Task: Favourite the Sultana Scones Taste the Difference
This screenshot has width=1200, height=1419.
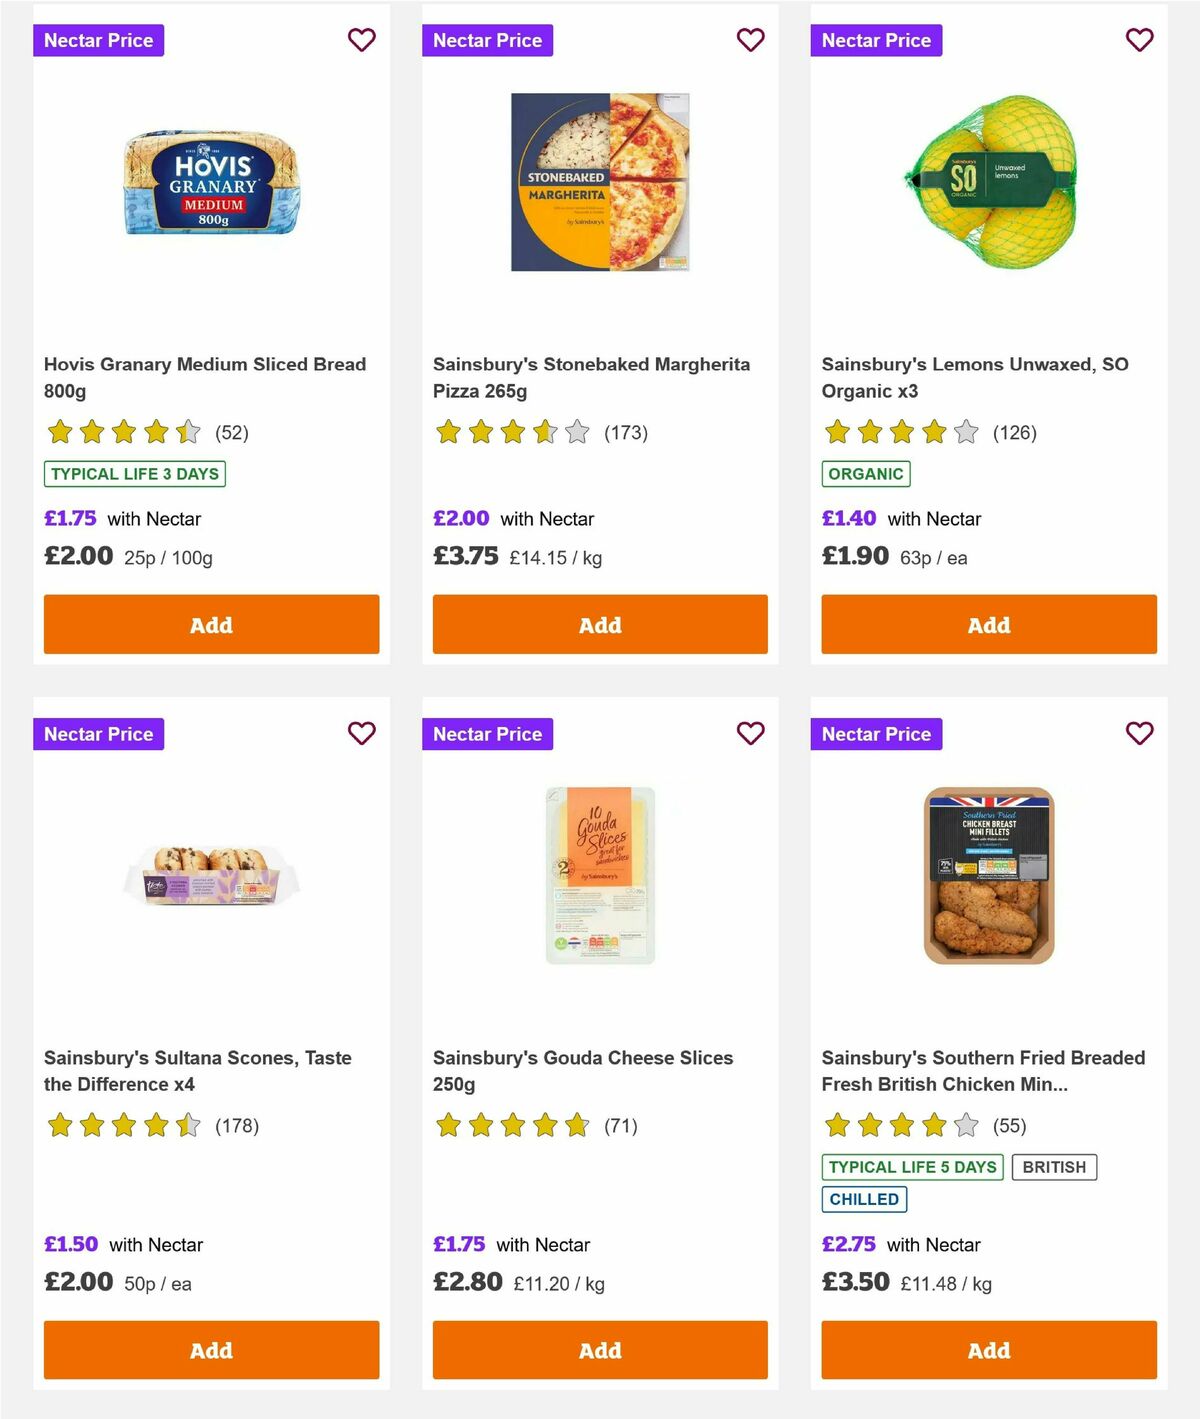Action: coord(361,733)
